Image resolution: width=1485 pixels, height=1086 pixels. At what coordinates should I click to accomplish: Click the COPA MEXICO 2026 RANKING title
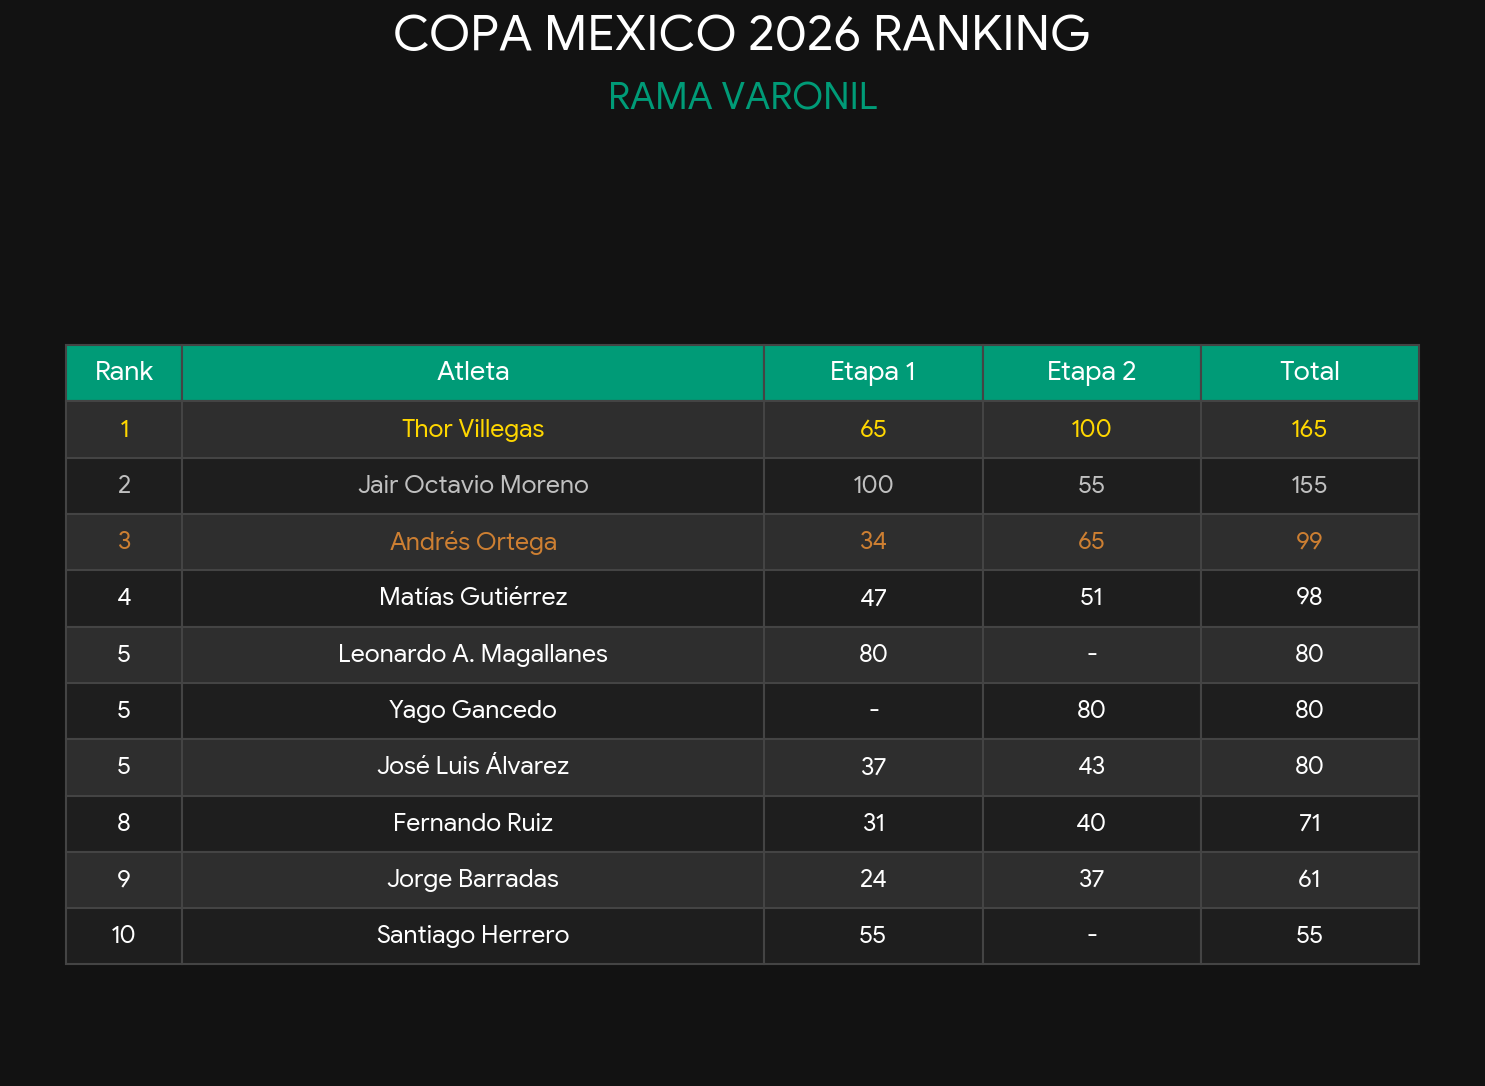coord(741,34)
